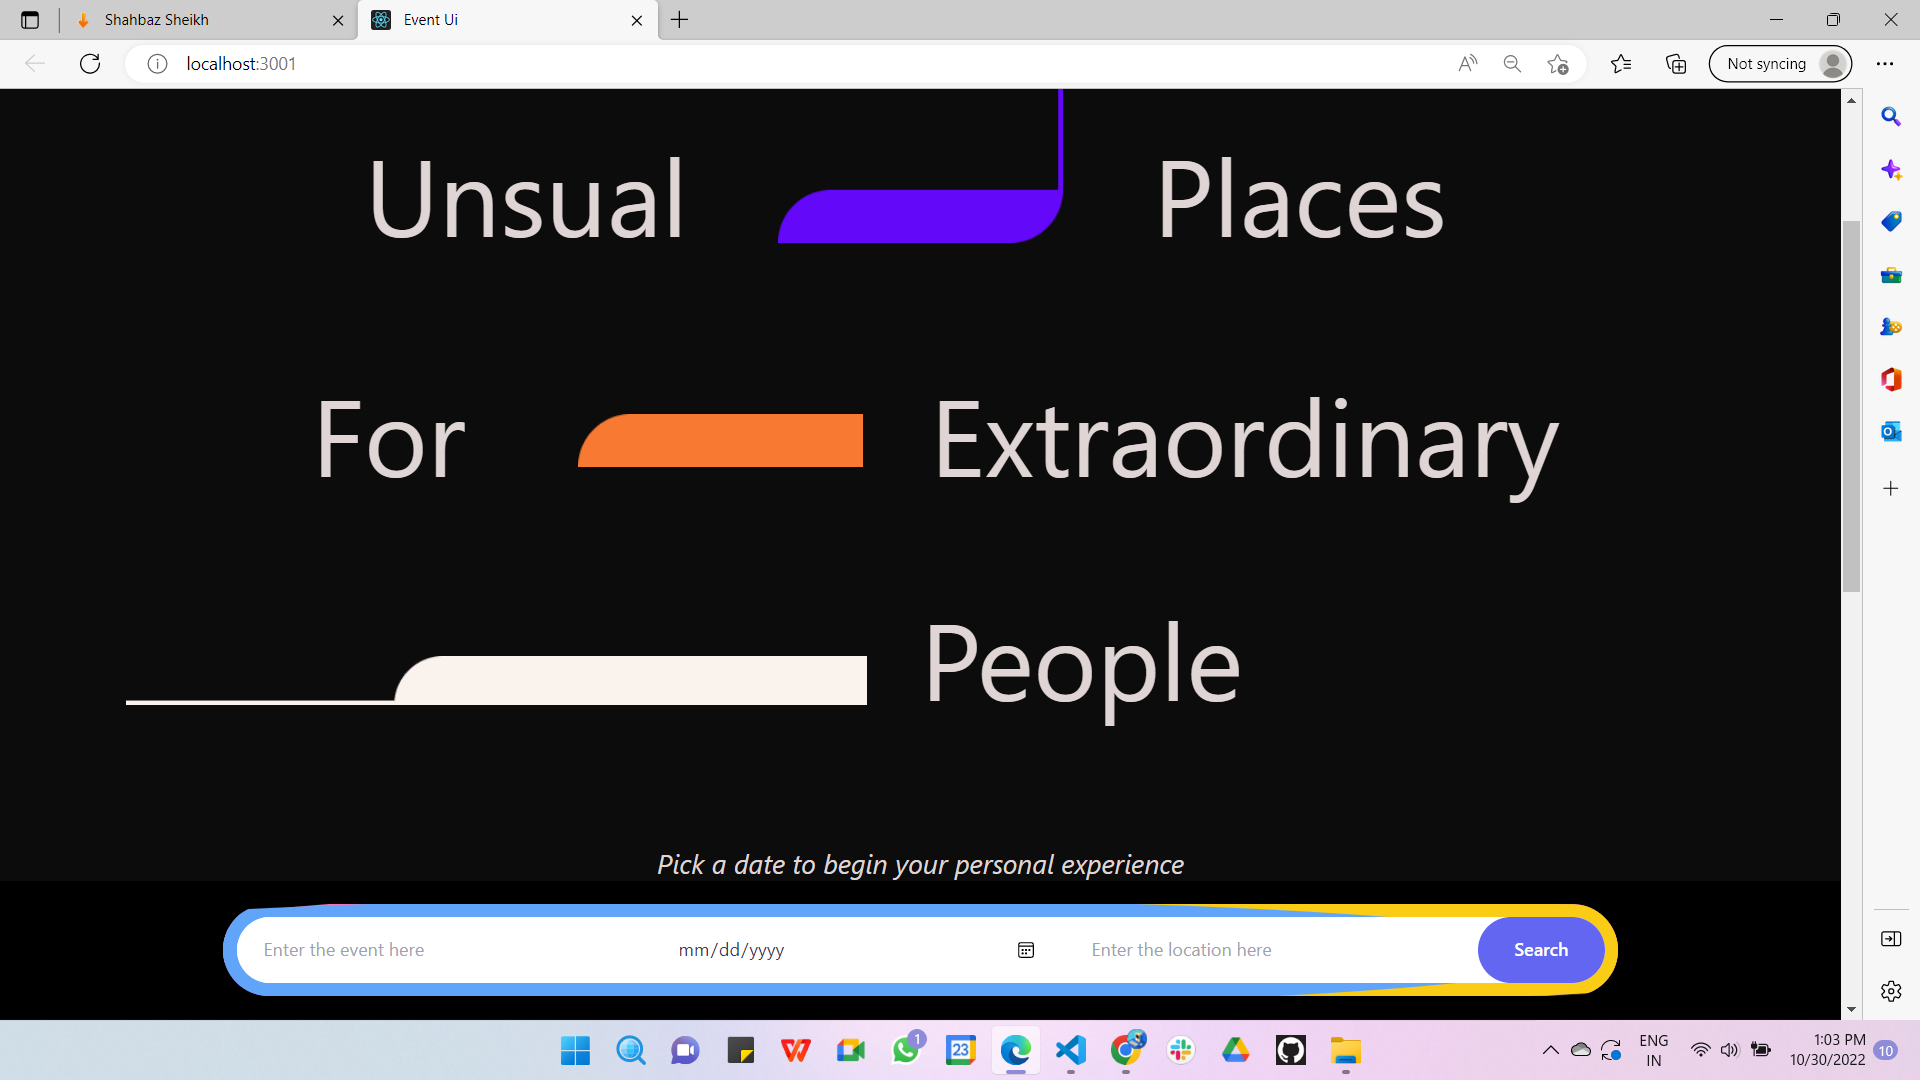This screenshot has width=1920, height=1080.
Task: Open the browser Settings and more menu
Action: [1885, 64]
